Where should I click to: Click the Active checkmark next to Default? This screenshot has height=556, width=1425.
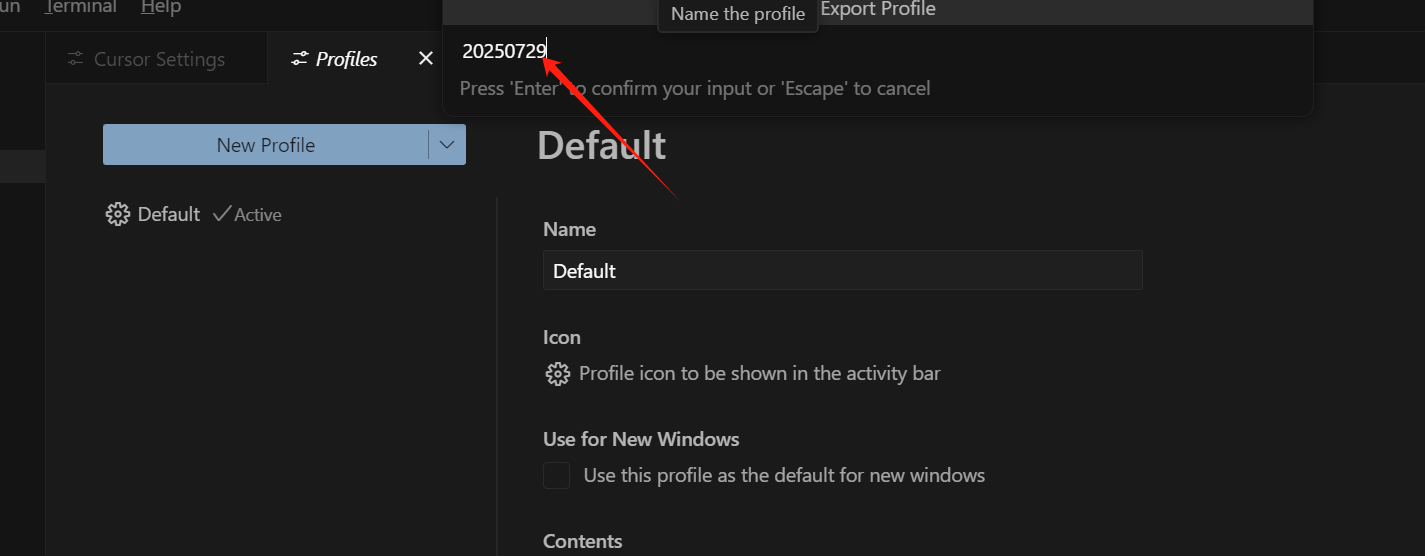[222, 214]
